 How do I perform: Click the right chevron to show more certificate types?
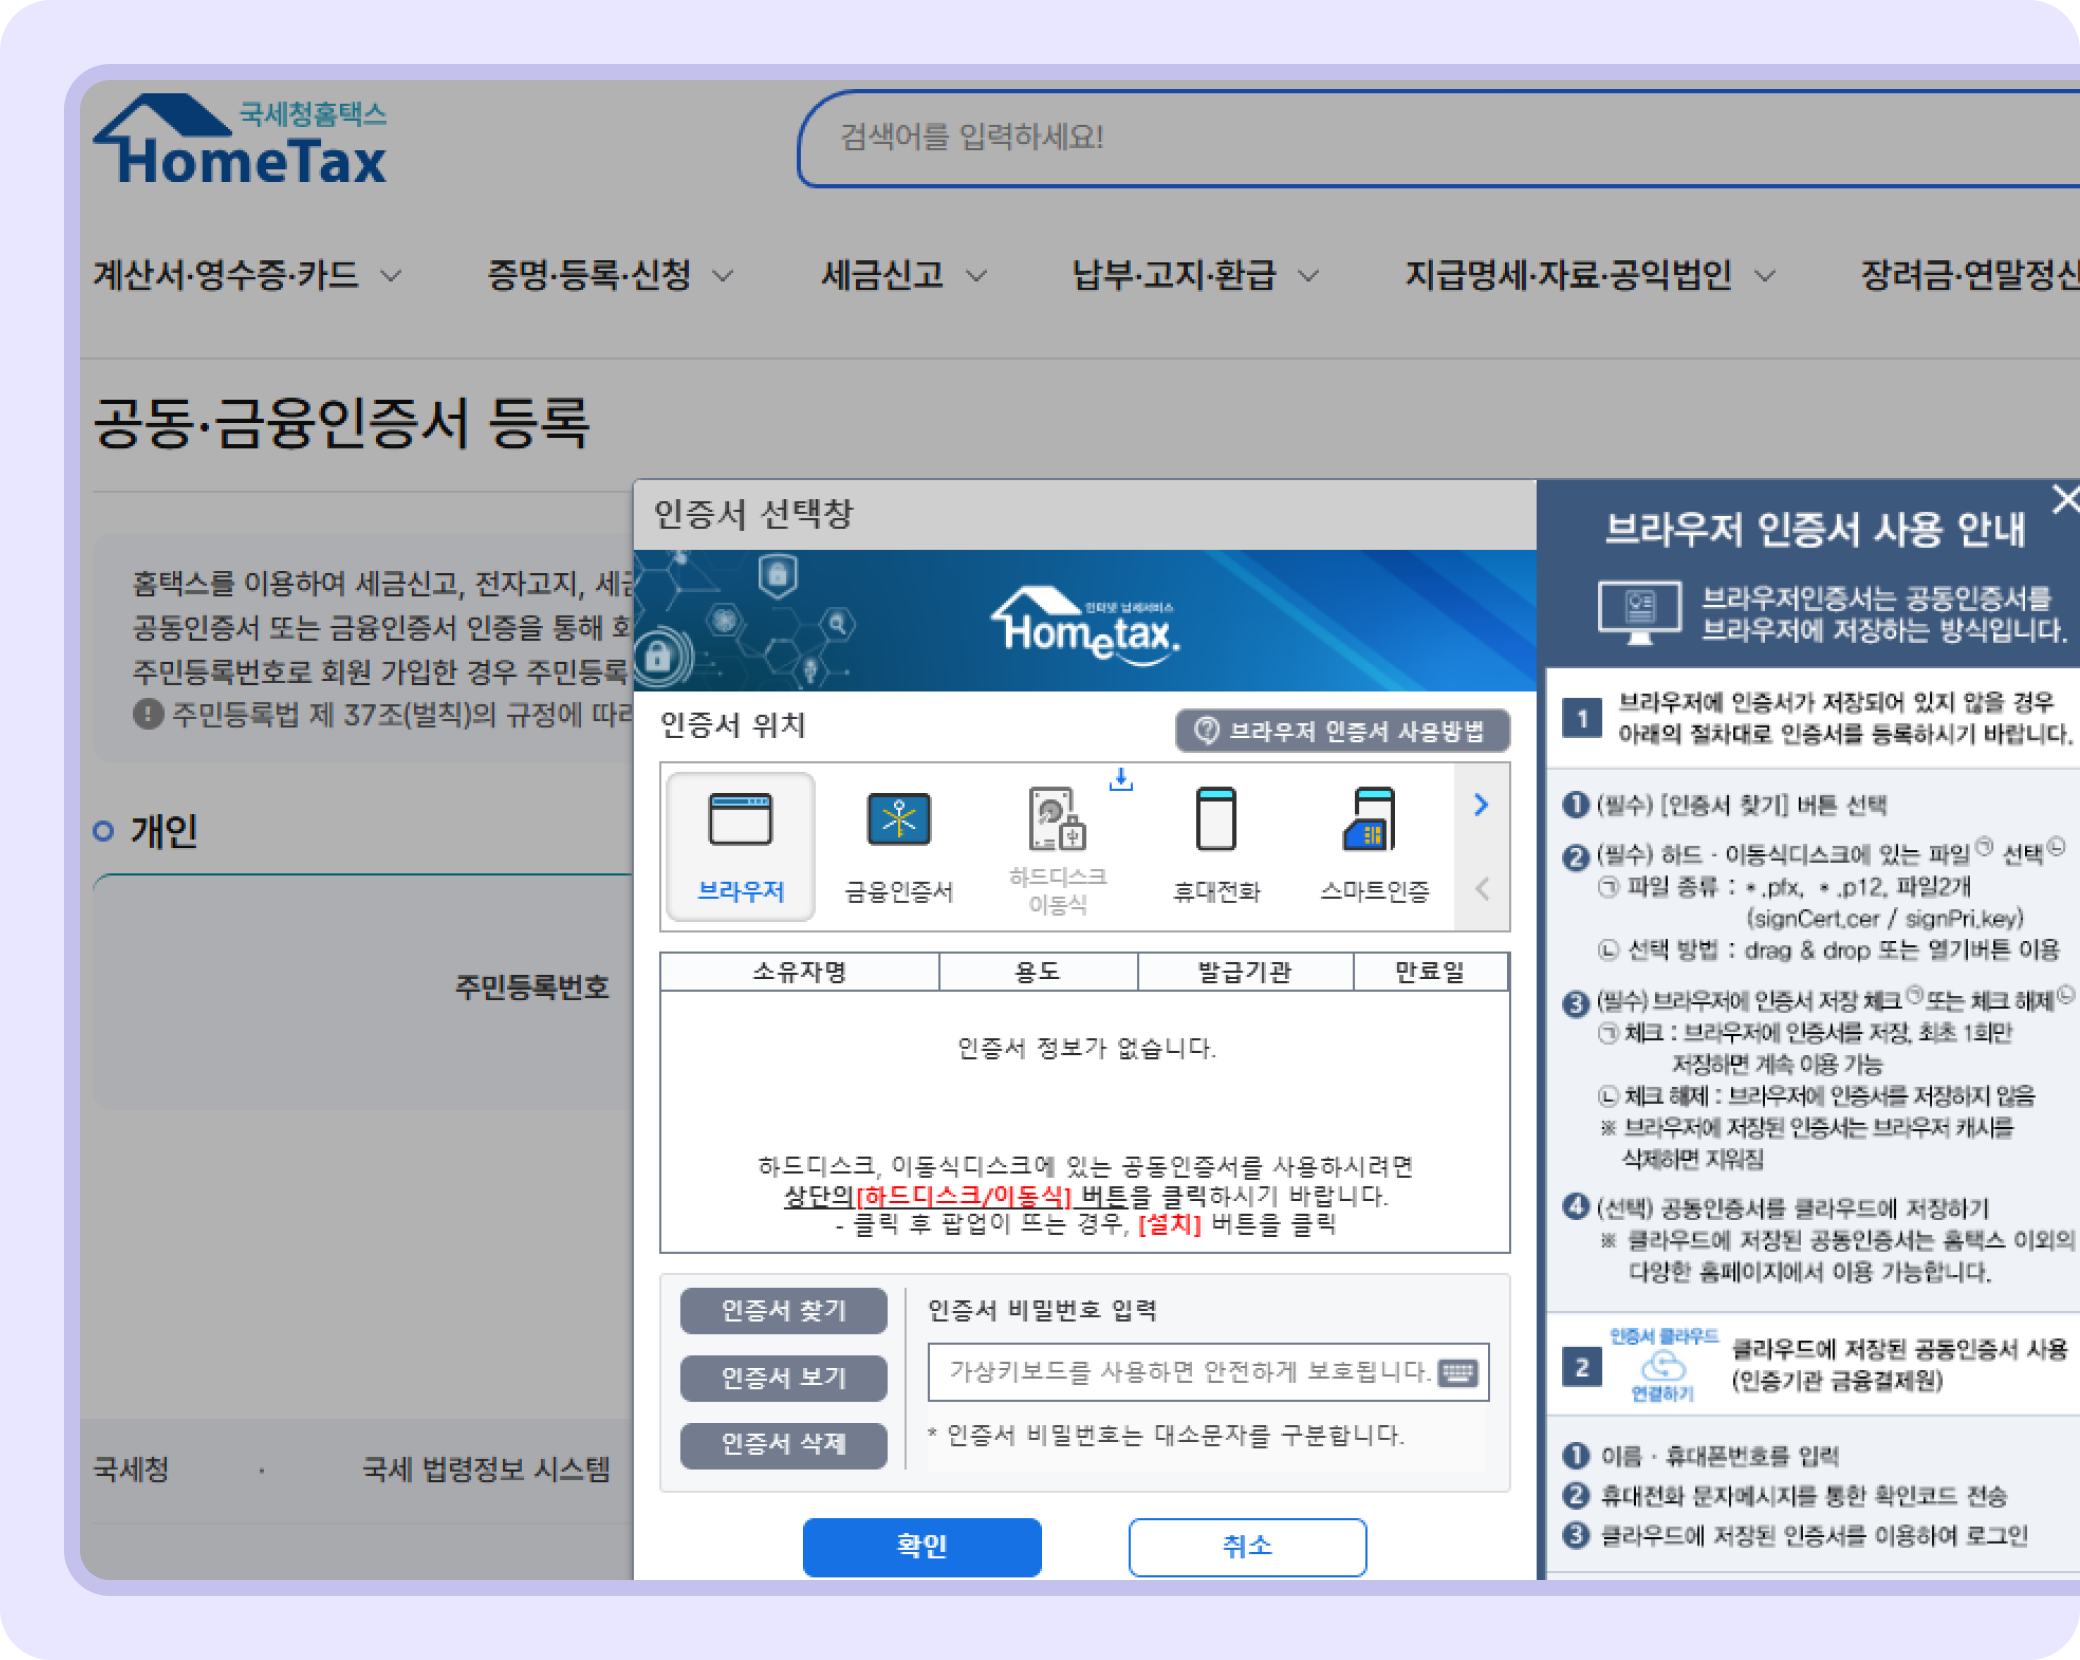1481,805
